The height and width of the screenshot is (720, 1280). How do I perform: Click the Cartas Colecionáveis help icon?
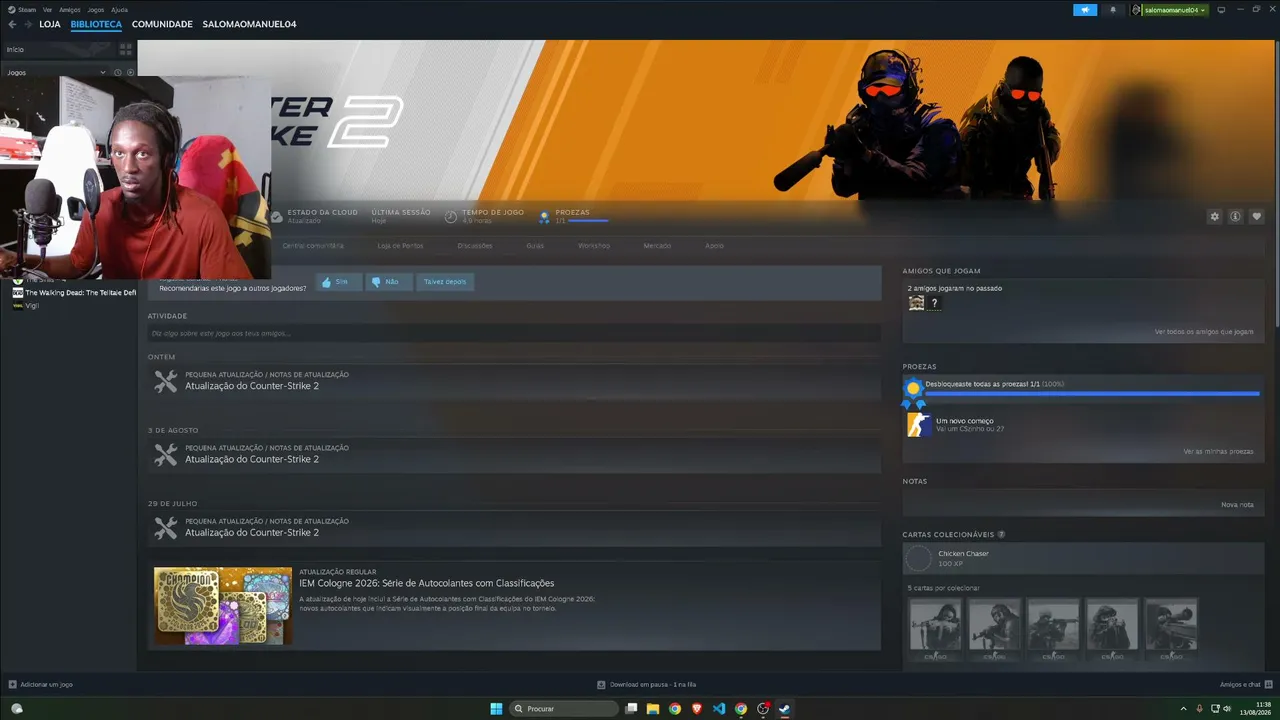[1001, 535]
